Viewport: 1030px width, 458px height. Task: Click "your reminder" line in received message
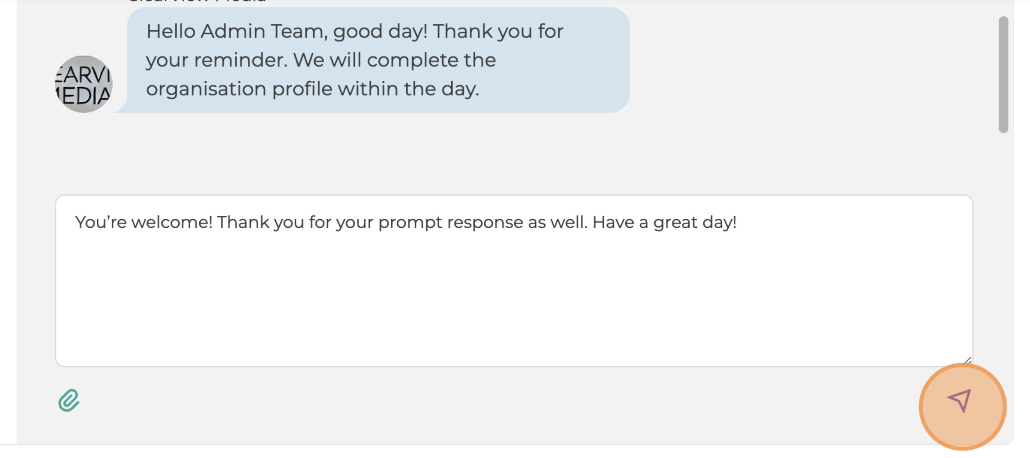click(215, 60)
